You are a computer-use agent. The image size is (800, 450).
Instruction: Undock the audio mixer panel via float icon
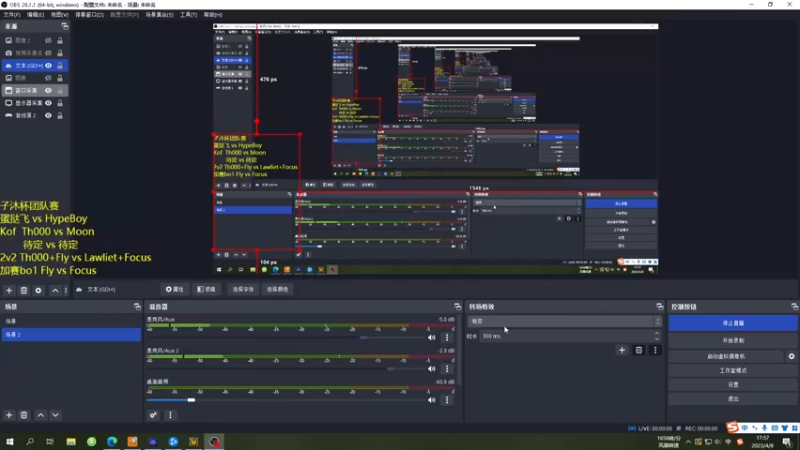[457, 307]
